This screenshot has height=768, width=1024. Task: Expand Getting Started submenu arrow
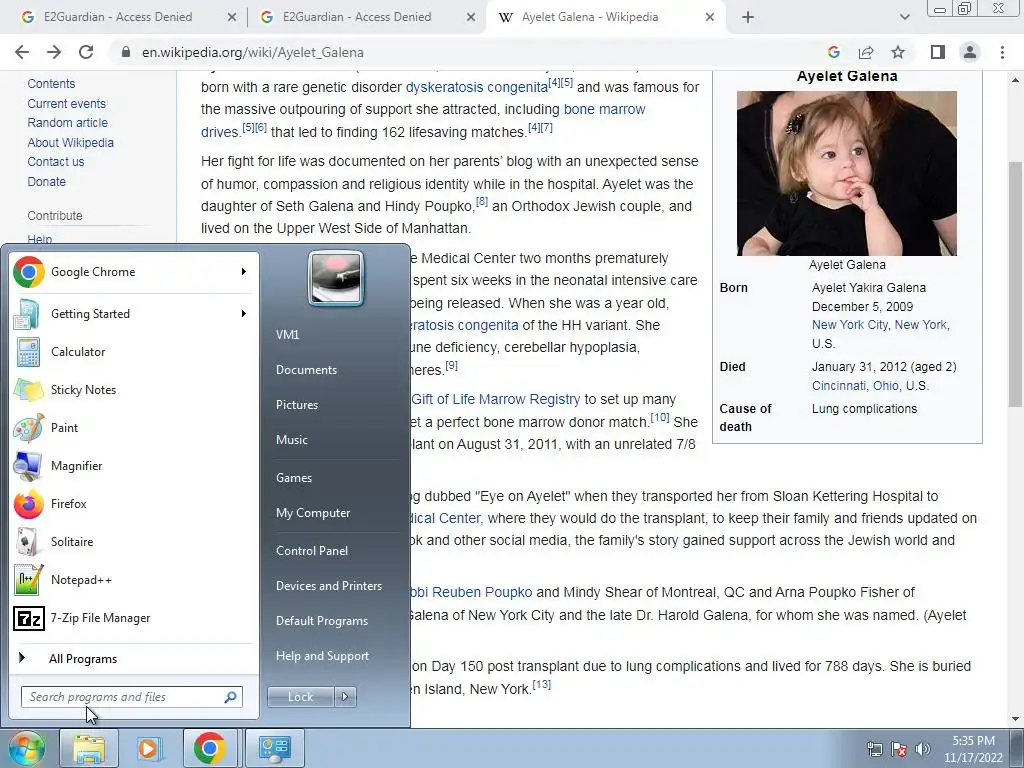[x=244, y=313]
